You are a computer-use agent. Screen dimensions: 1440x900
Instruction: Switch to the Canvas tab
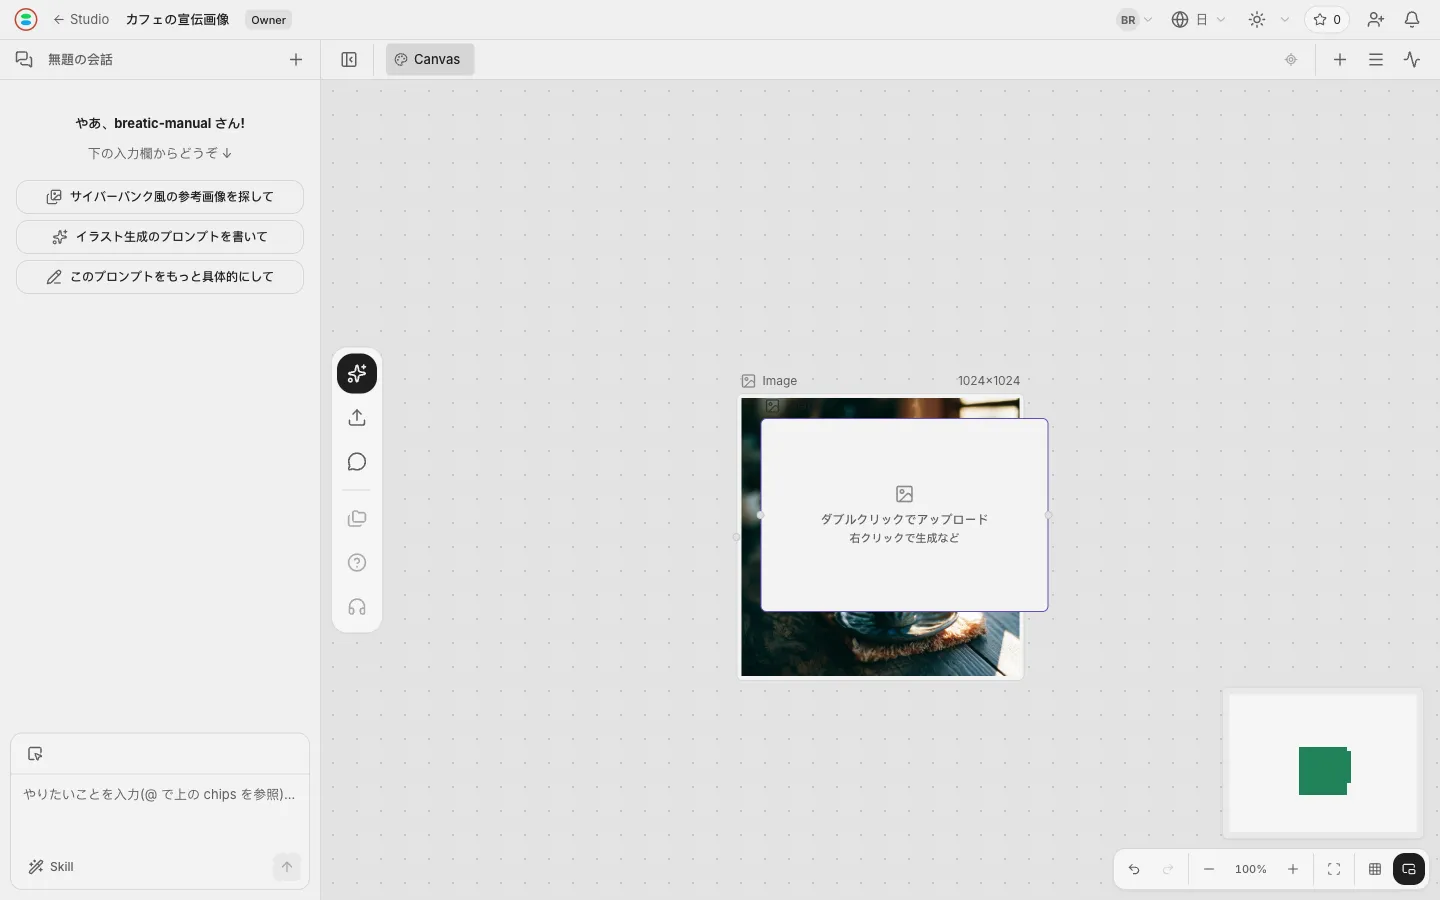429,60
